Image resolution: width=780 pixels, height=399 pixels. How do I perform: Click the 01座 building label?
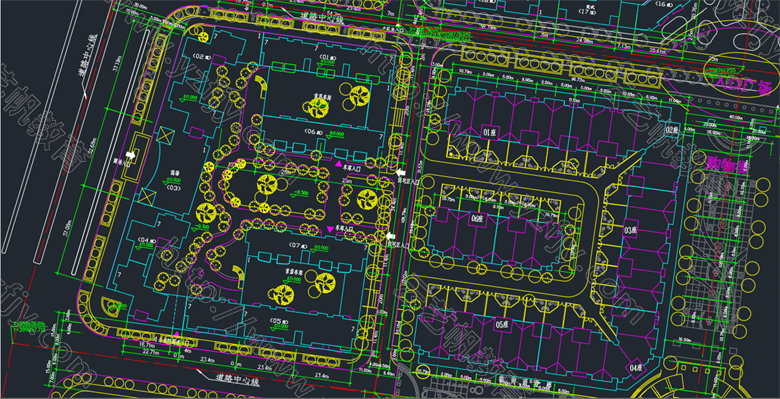point(490,132)
